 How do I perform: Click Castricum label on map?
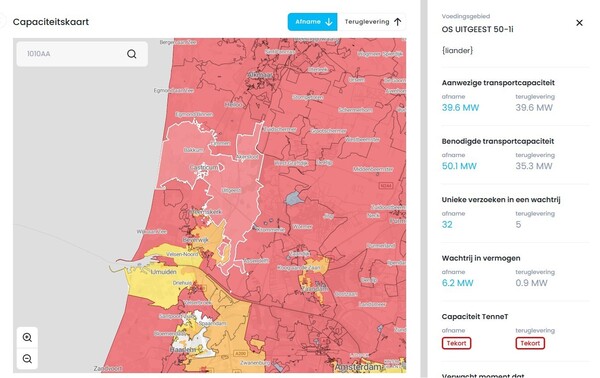coord(204,168)
